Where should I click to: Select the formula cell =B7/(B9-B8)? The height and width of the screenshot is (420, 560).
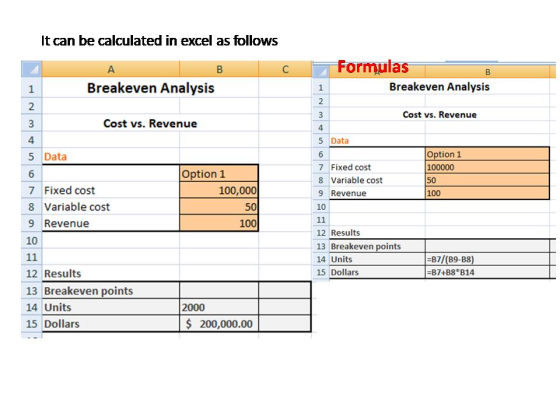[x=488, y=259]
